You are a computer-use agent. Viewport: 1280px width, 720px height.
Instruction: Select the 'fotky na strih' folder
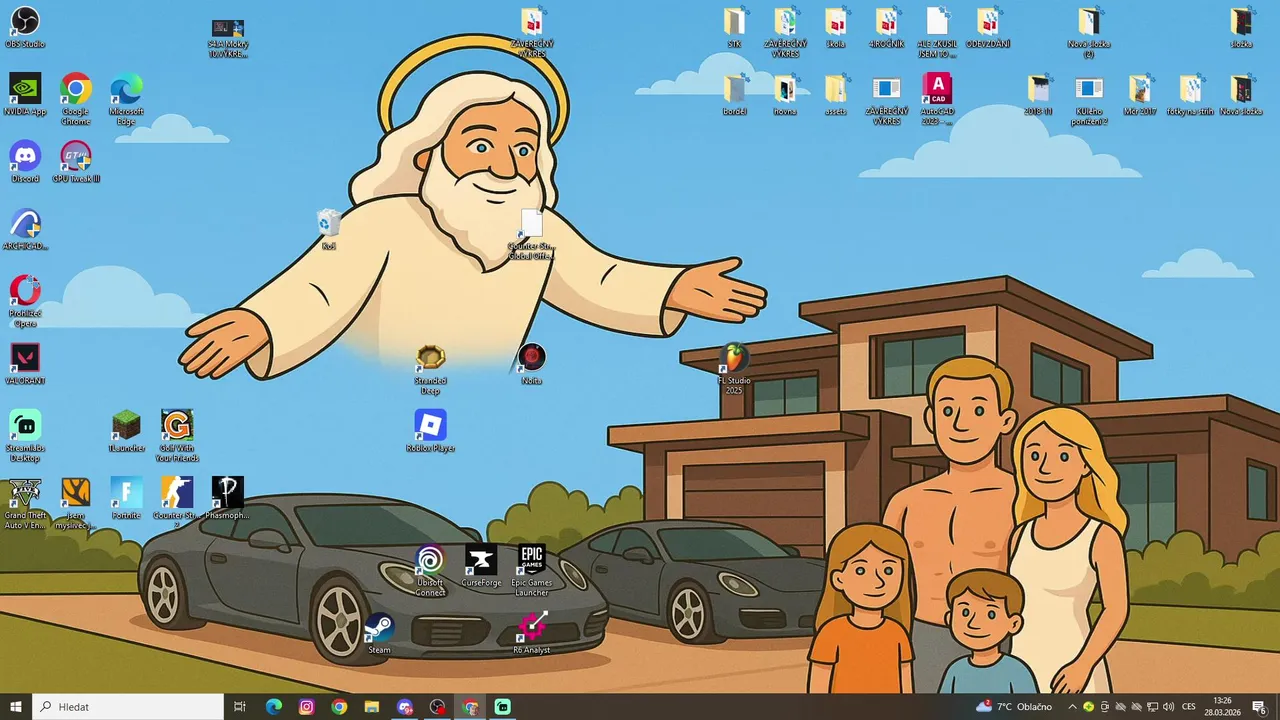click(1190, 95)
